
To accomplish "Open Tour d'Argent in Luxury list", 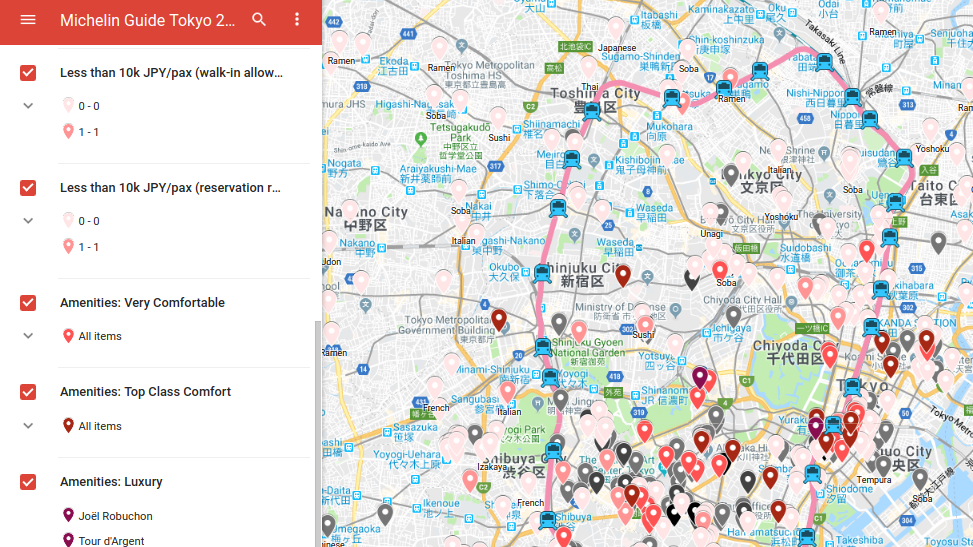I will (x=111, y=541).
